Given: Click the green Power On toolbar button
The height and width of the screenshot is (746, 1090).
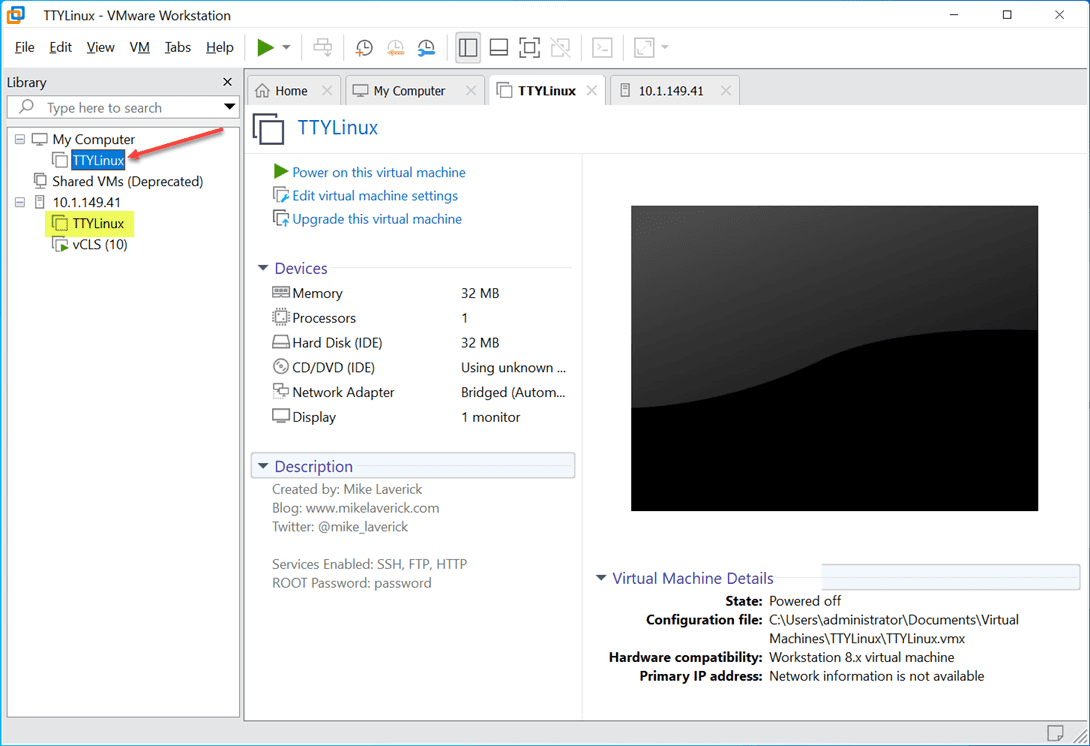Looking at the screenshot, I should [x=265, y=47].
